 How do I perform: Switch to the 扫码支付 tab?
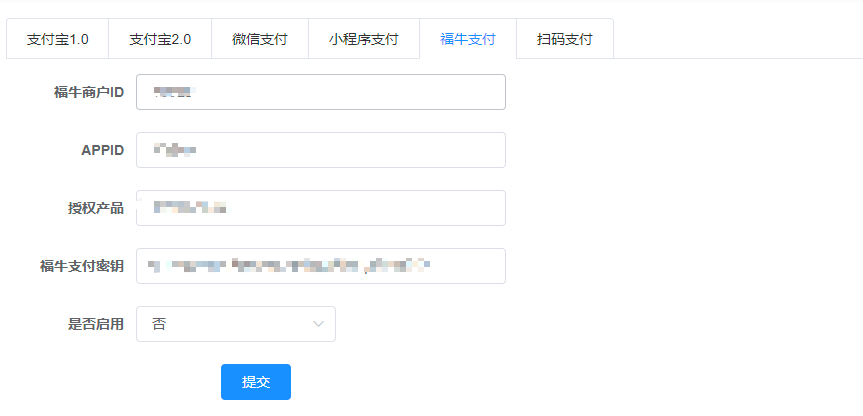(565, 40)
